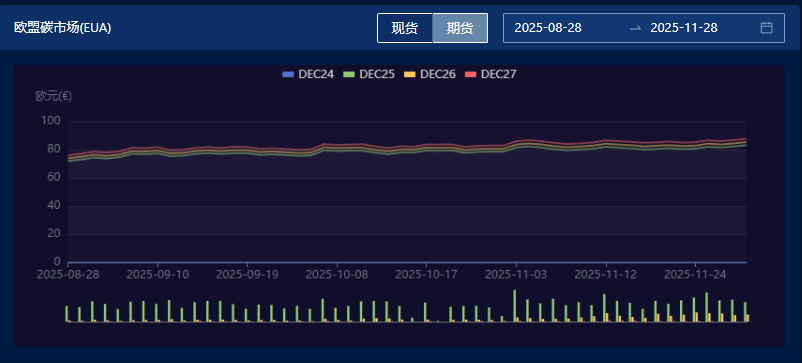Click y-axis value 40
Image resolution: width=802 pixels, height=363 pixels.
55,206
